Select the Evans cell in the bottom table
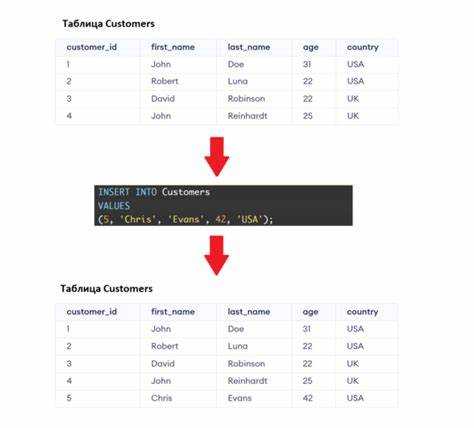Viewport: 474px width, 428px height. point(240,398)
